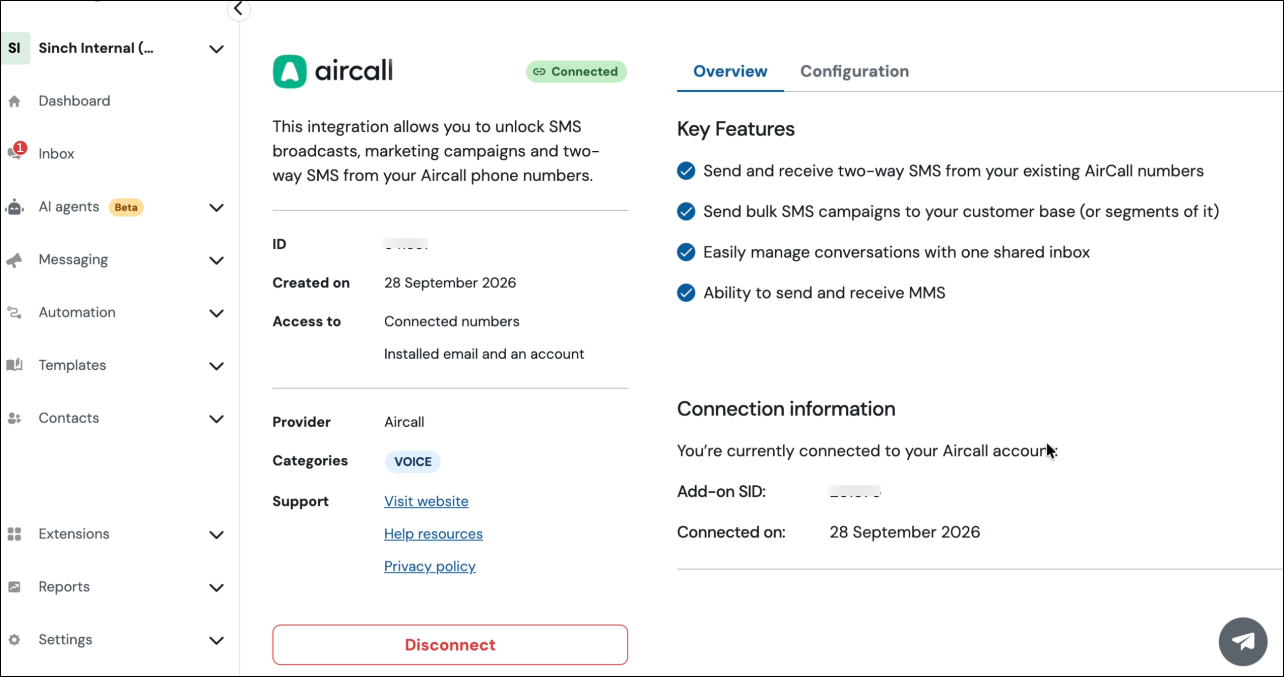
Task: Expand the Messaging menu chevron
Action: [216, 261]
